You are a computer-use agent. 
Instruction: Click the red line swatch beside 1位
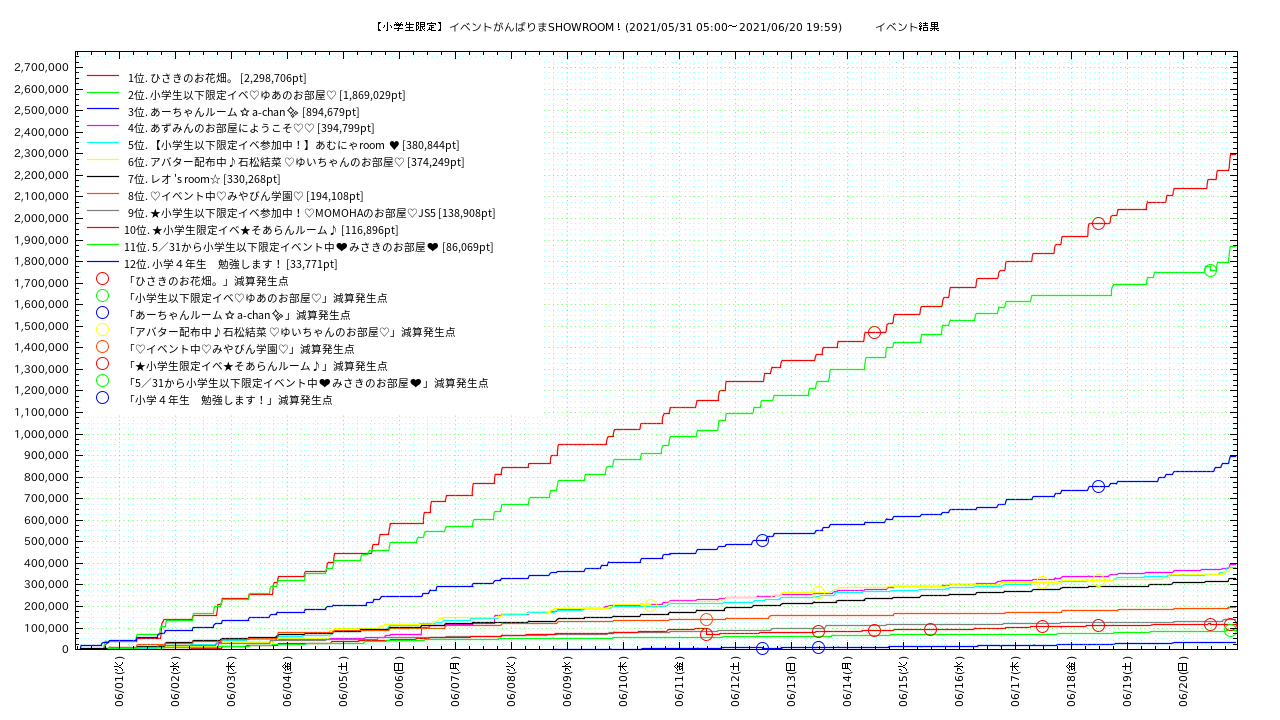tap(102, 76)
